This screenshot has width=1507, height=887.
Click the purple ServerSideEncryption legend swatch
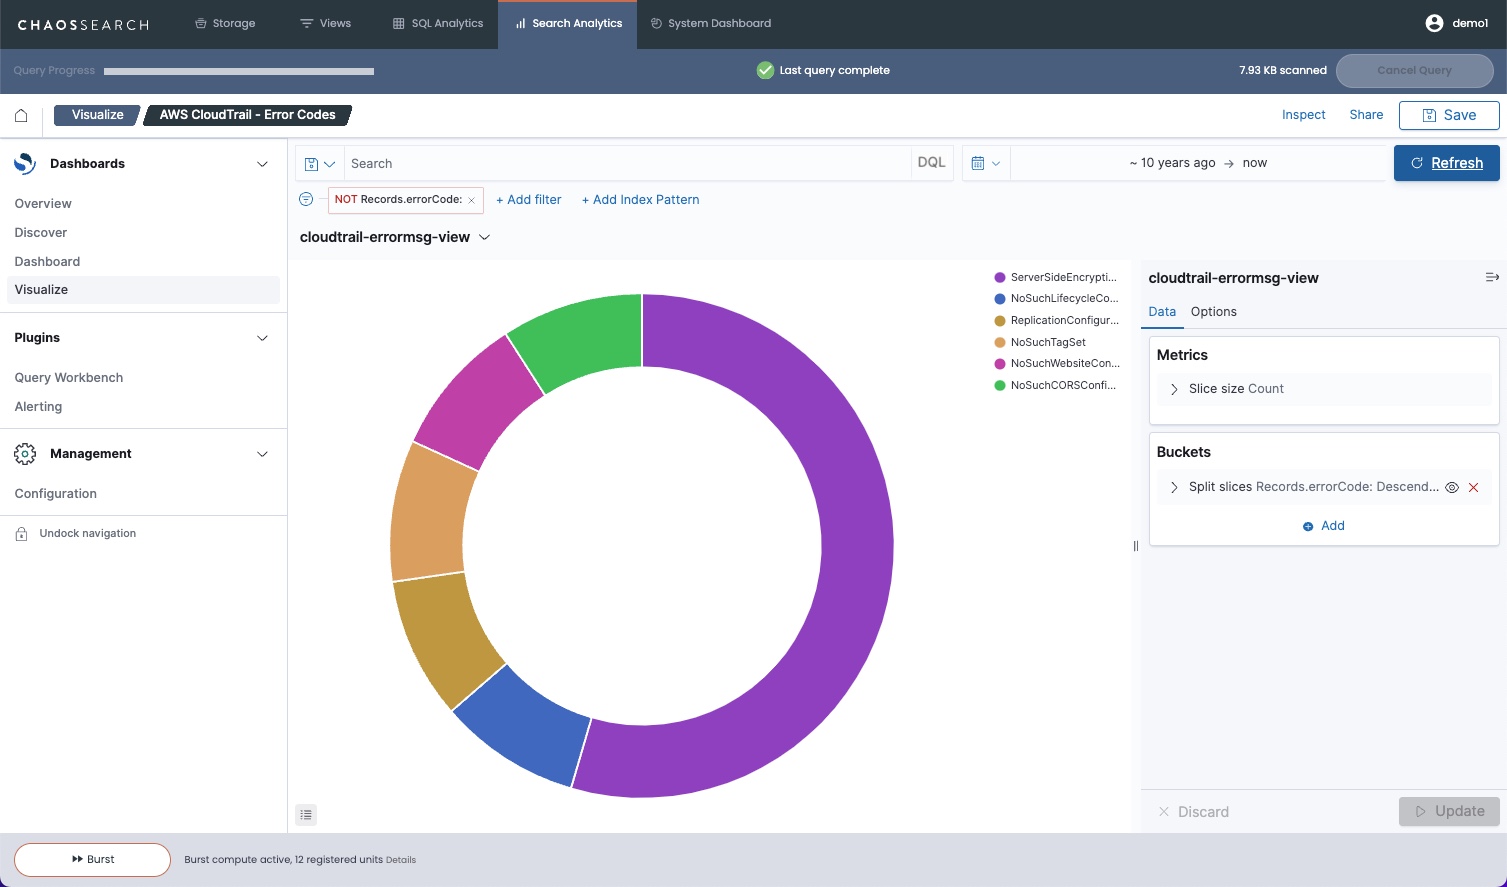pos(1000,277)
